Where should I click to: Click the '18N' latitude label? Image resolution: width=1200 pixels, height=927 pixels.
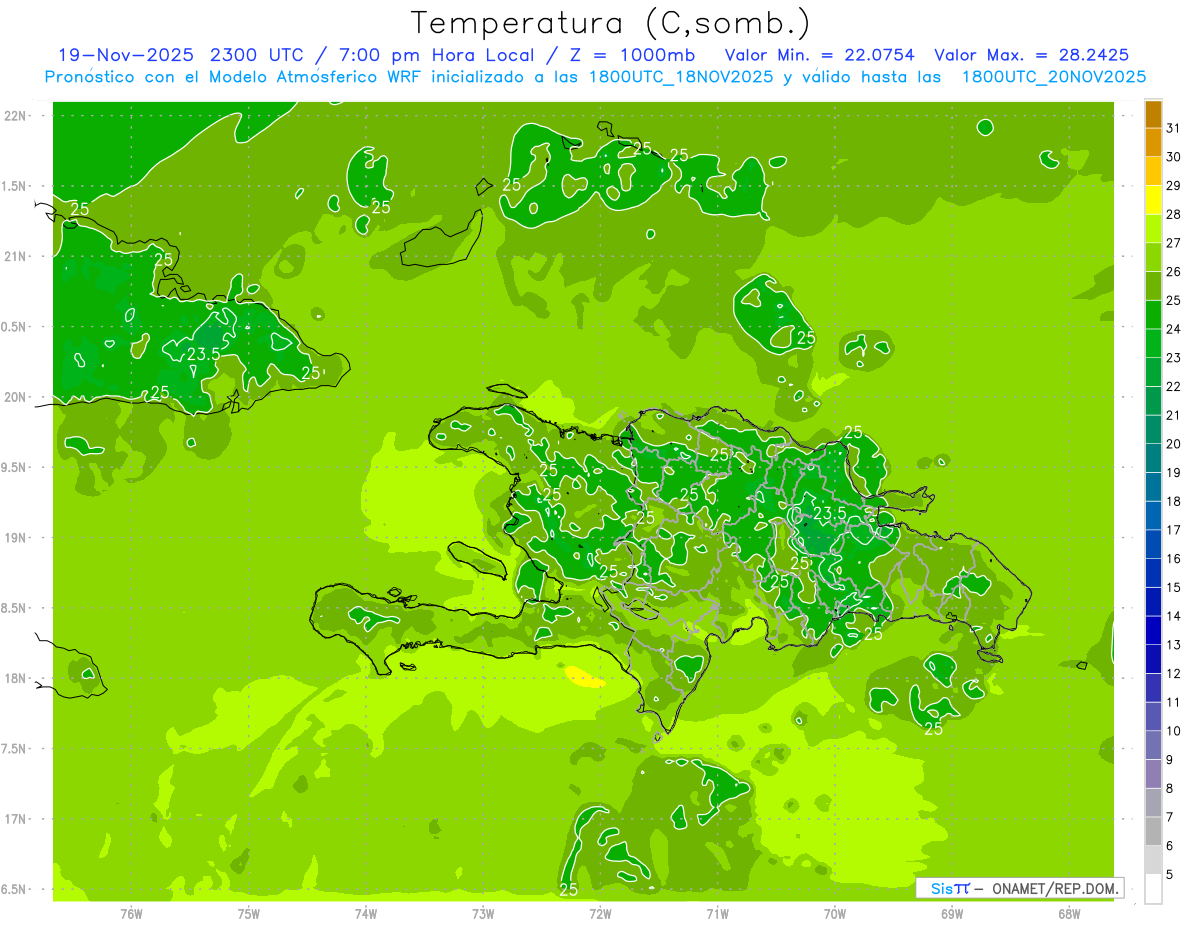[x=15, y=678]
